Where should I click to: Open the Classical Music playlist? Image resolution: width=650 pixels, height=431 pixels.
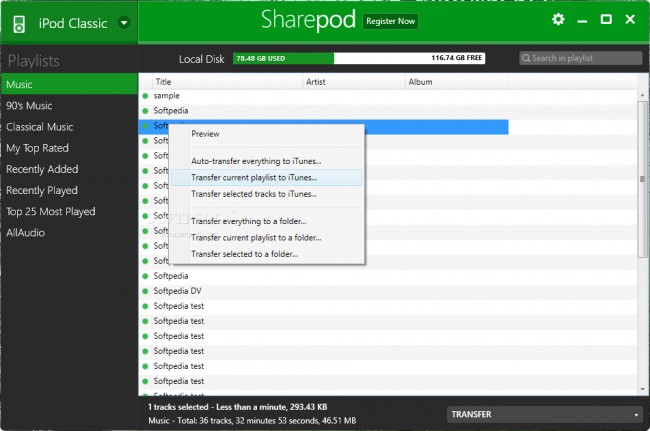click(40, 127)
